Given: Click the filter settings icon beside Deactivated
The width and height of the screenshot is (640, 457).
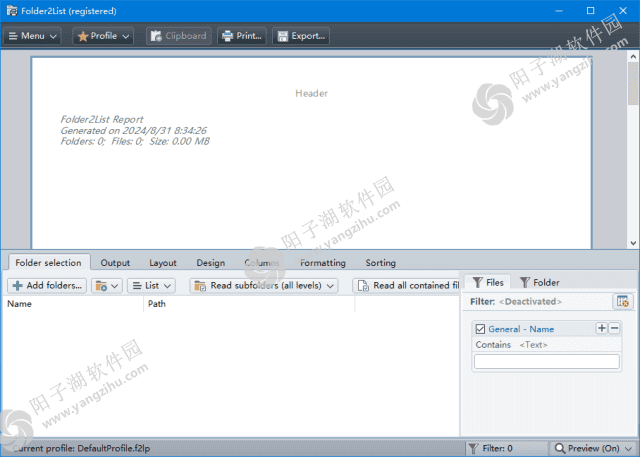Looking at the screenshot, I should pos(623,302).
